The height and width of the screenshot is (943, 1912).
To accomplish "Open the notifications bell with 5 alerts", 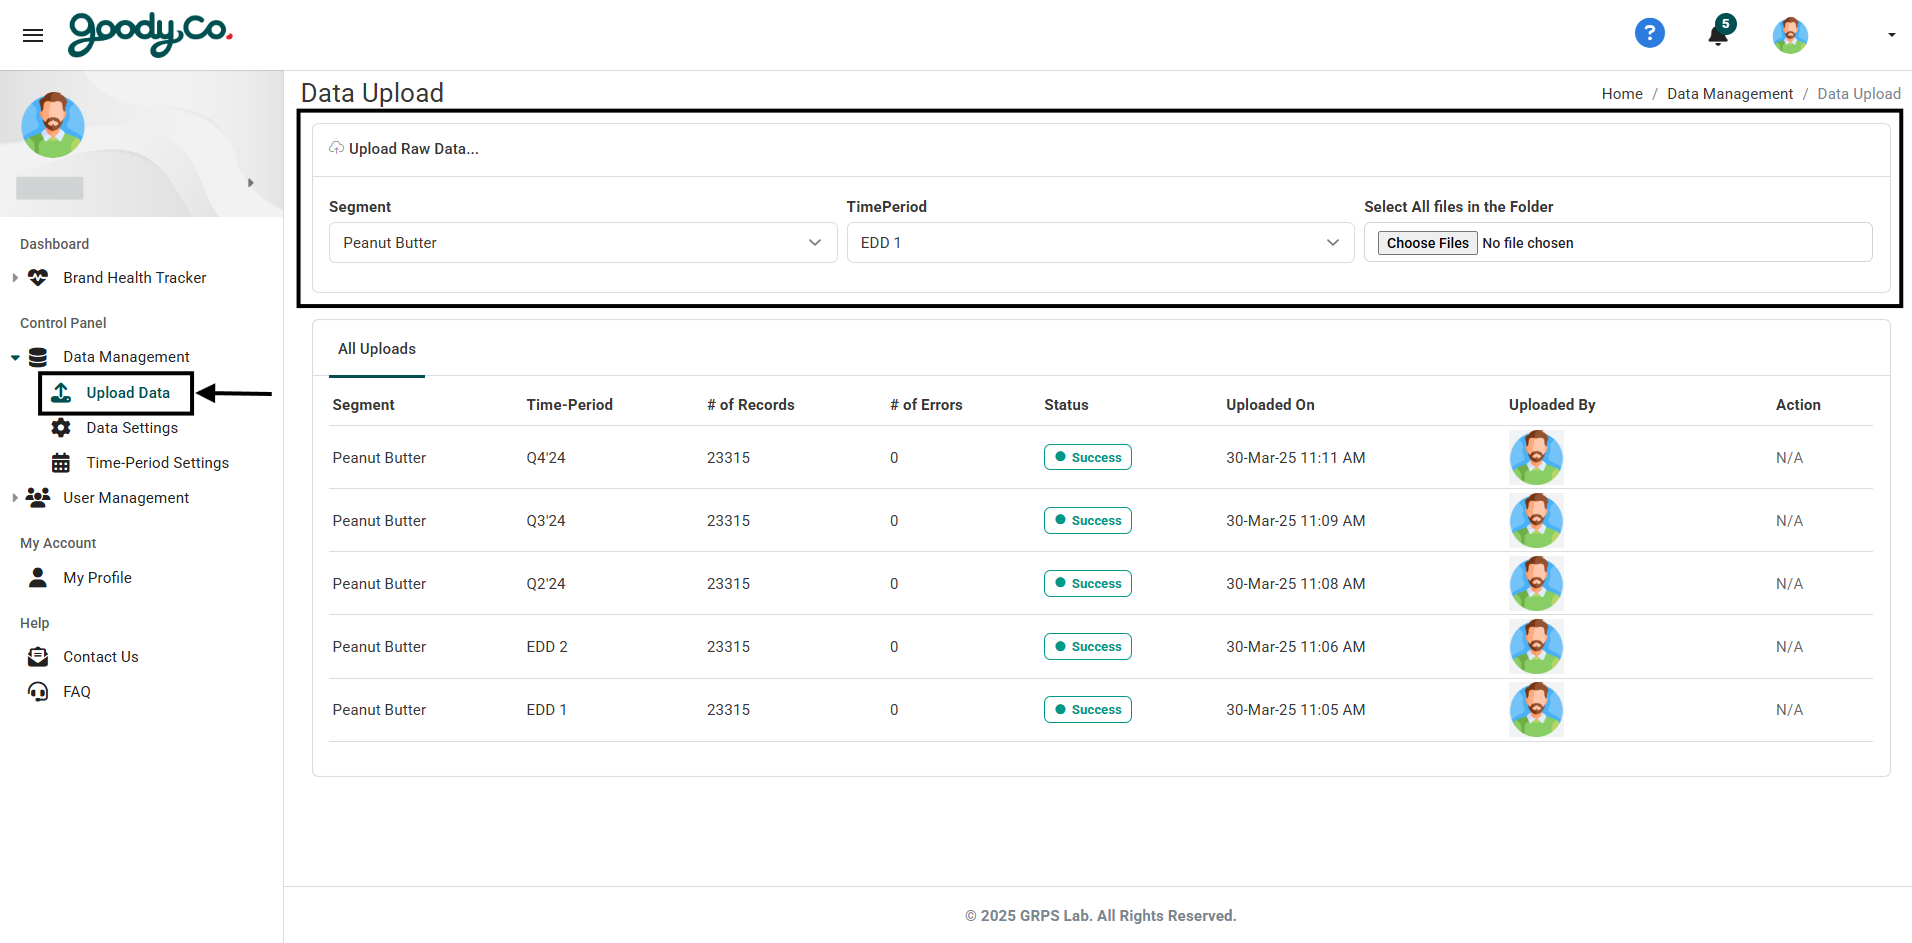I will [1717, 34].
